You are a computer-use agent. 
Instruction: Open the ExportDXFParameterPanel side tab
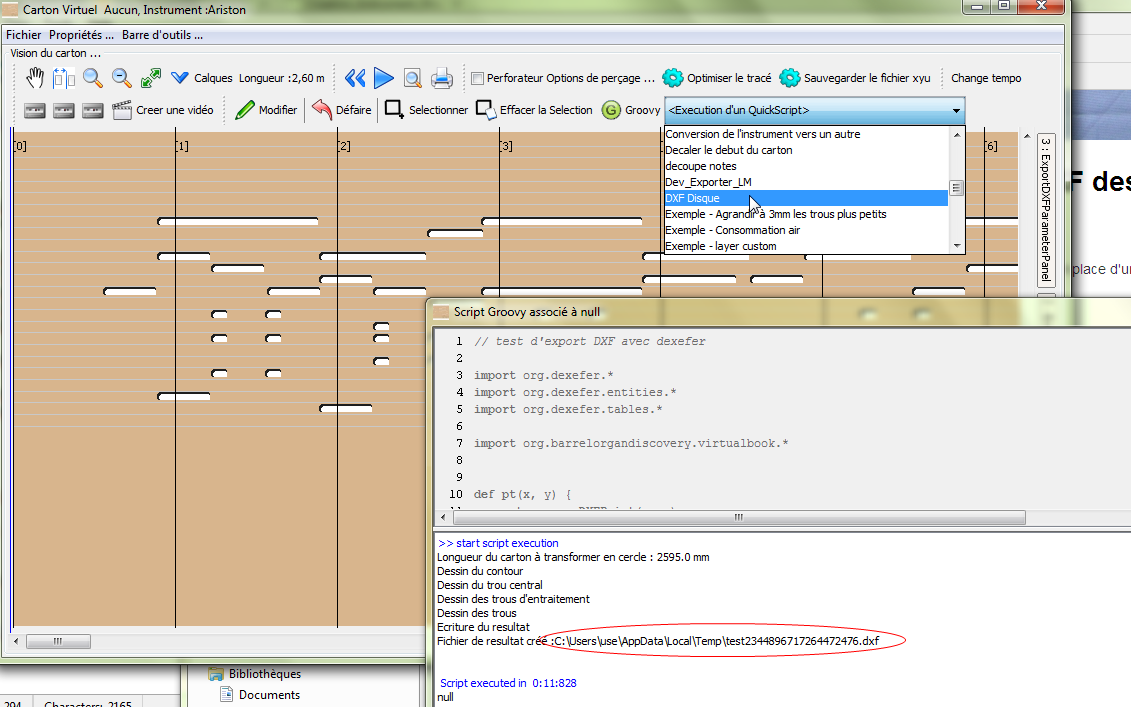(1047, 210)
